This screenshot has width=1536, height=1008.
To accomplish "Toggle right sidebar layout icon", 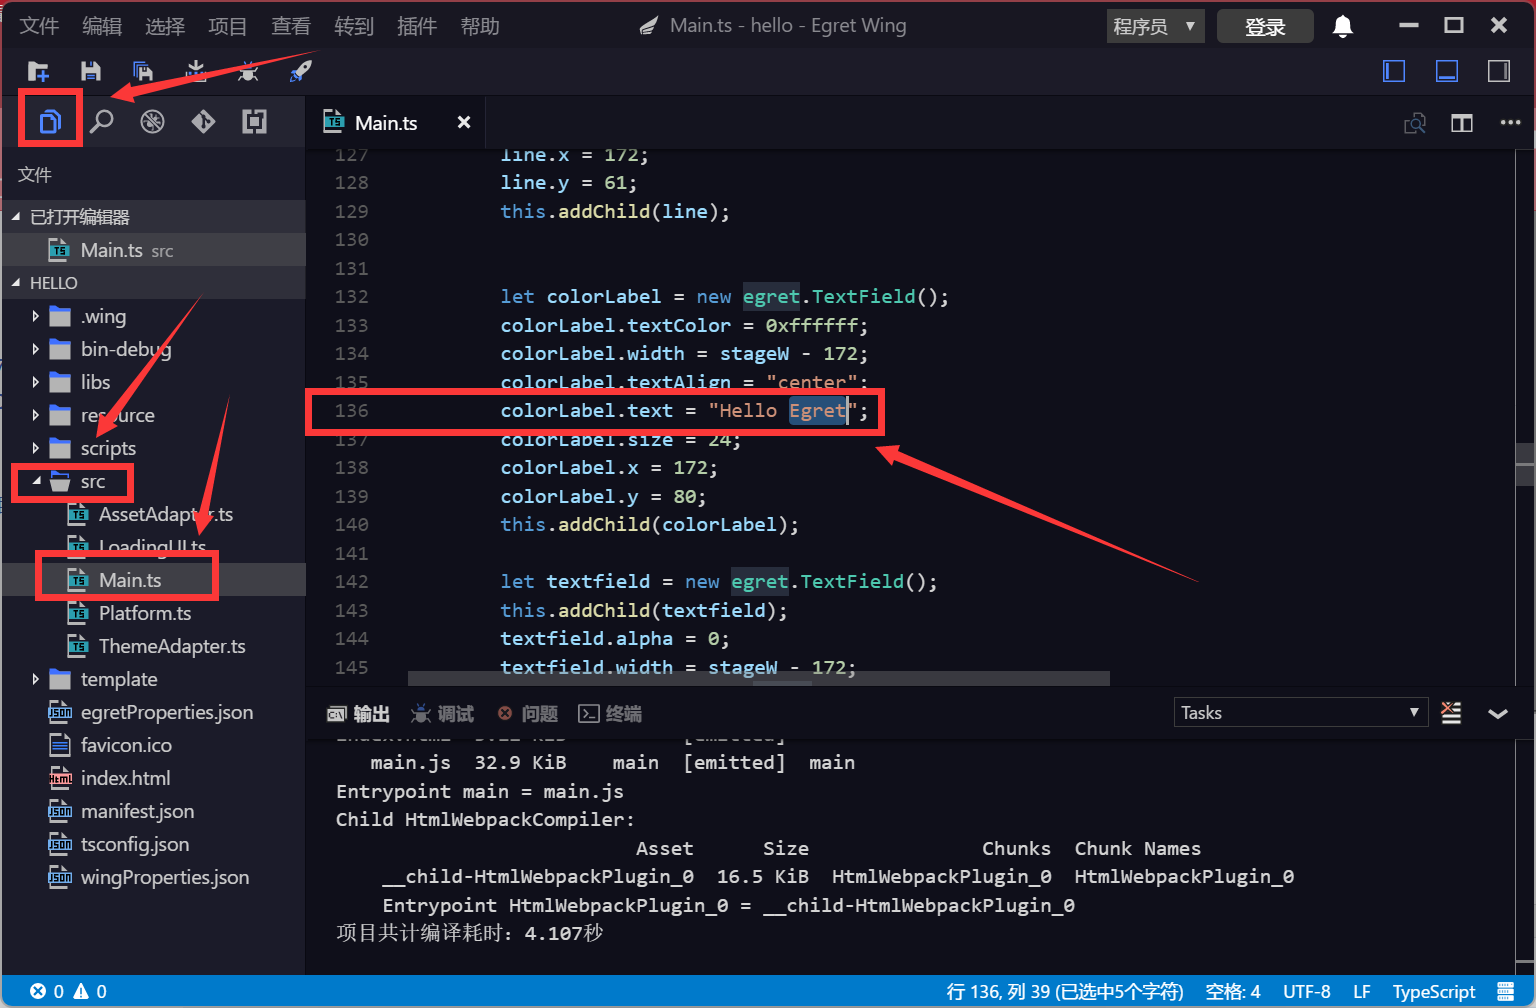I will pyautogui.click(x=1499, y=71).
